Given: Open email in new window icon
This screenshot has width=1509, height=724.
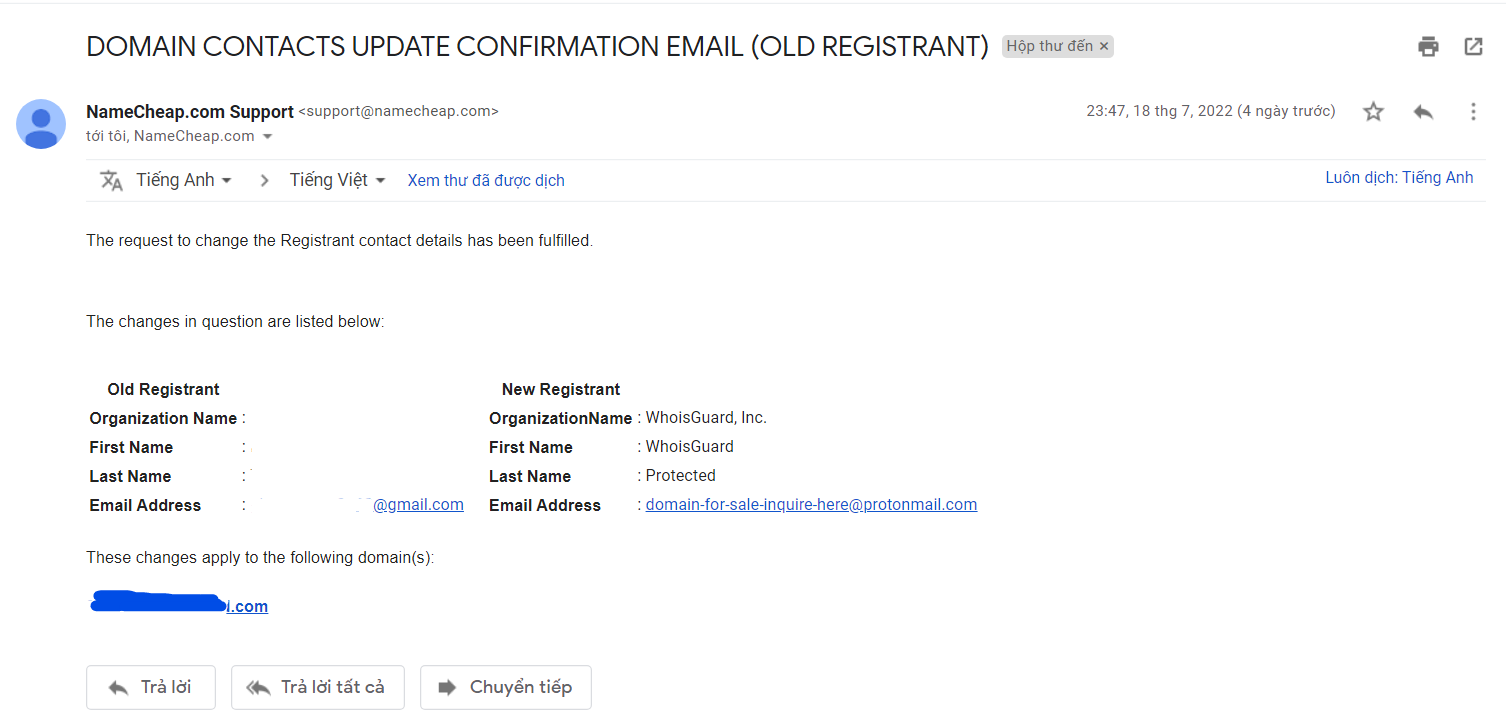Looking at the screenshot, I should coord(1473,46).
